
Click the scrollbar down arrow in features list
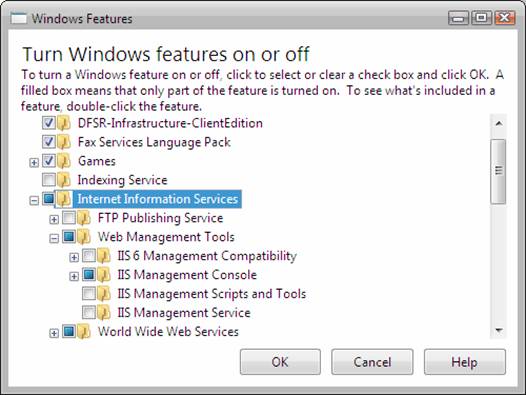click(498, 330)
